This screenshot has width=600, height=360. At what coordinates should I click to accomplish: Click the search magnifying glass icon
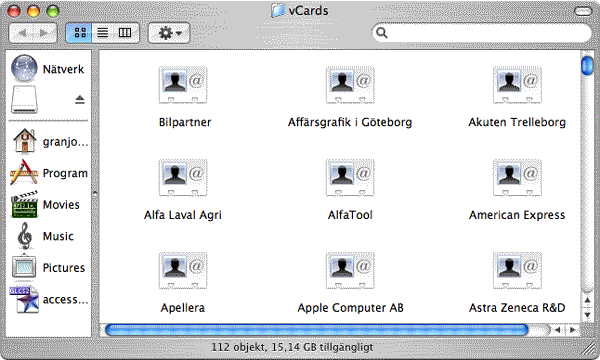(382, 33)
